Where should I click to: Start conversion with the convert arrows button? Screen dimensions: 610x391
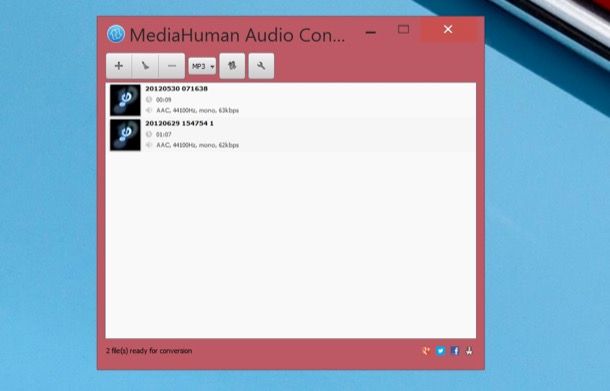tap(232, 66)
